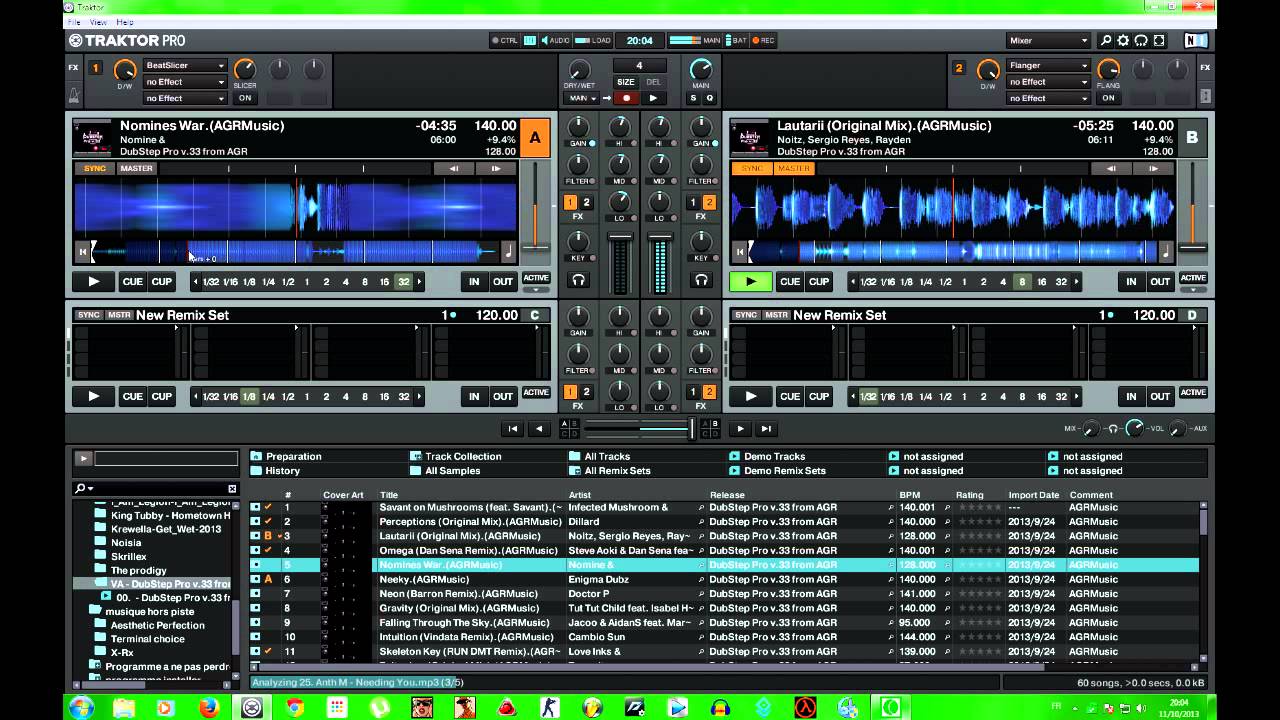Open FX unit 2 last 'no Effect' dropdown
This screenshot has width=1280, height=720.
(1048, 98)
